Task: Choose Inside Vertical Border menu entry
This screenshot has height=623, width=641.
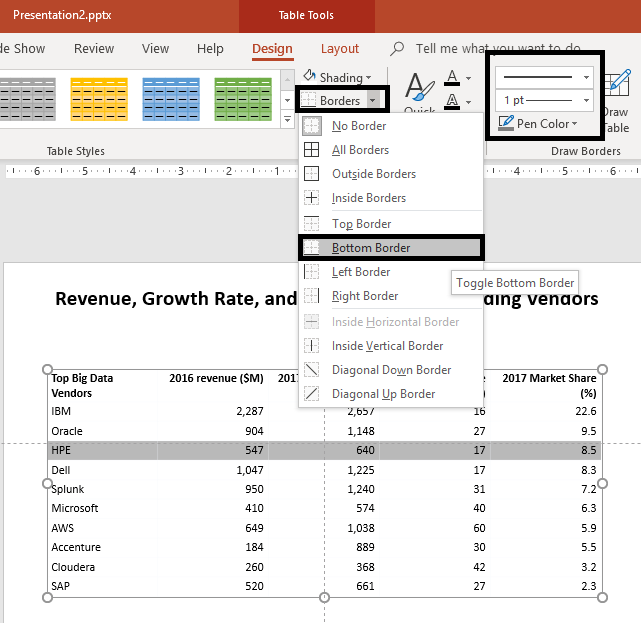Action: point(391,346)
